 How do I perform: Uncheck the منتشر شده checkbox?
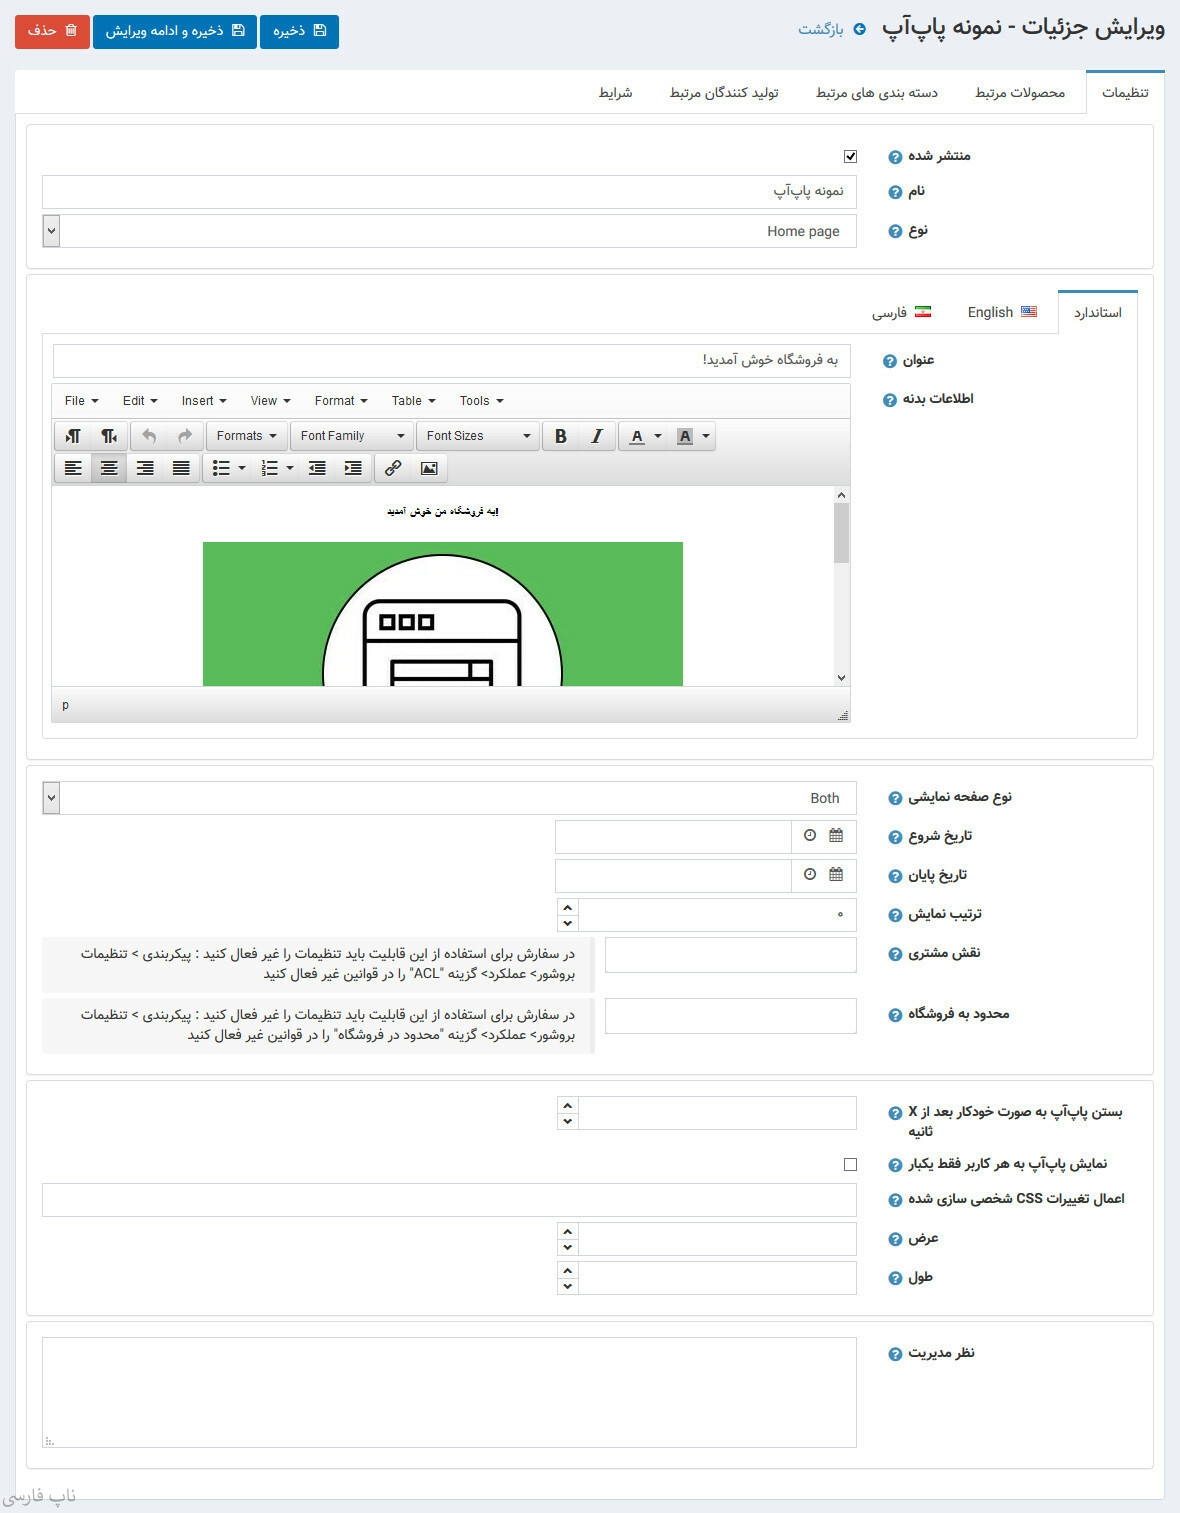pos(850,156)
